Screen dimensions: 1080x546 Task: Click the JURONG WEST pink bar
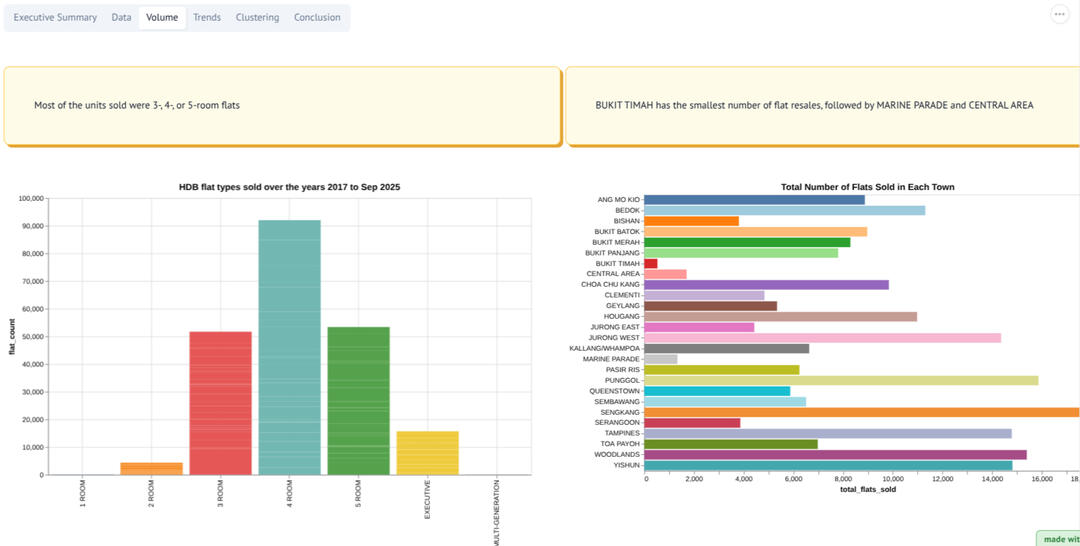click(x=822, y=338)
